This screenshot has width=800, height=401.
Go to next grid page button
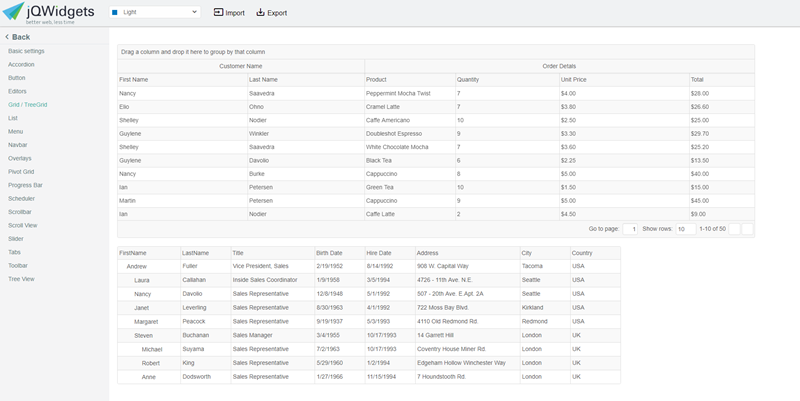coord(747,229)
